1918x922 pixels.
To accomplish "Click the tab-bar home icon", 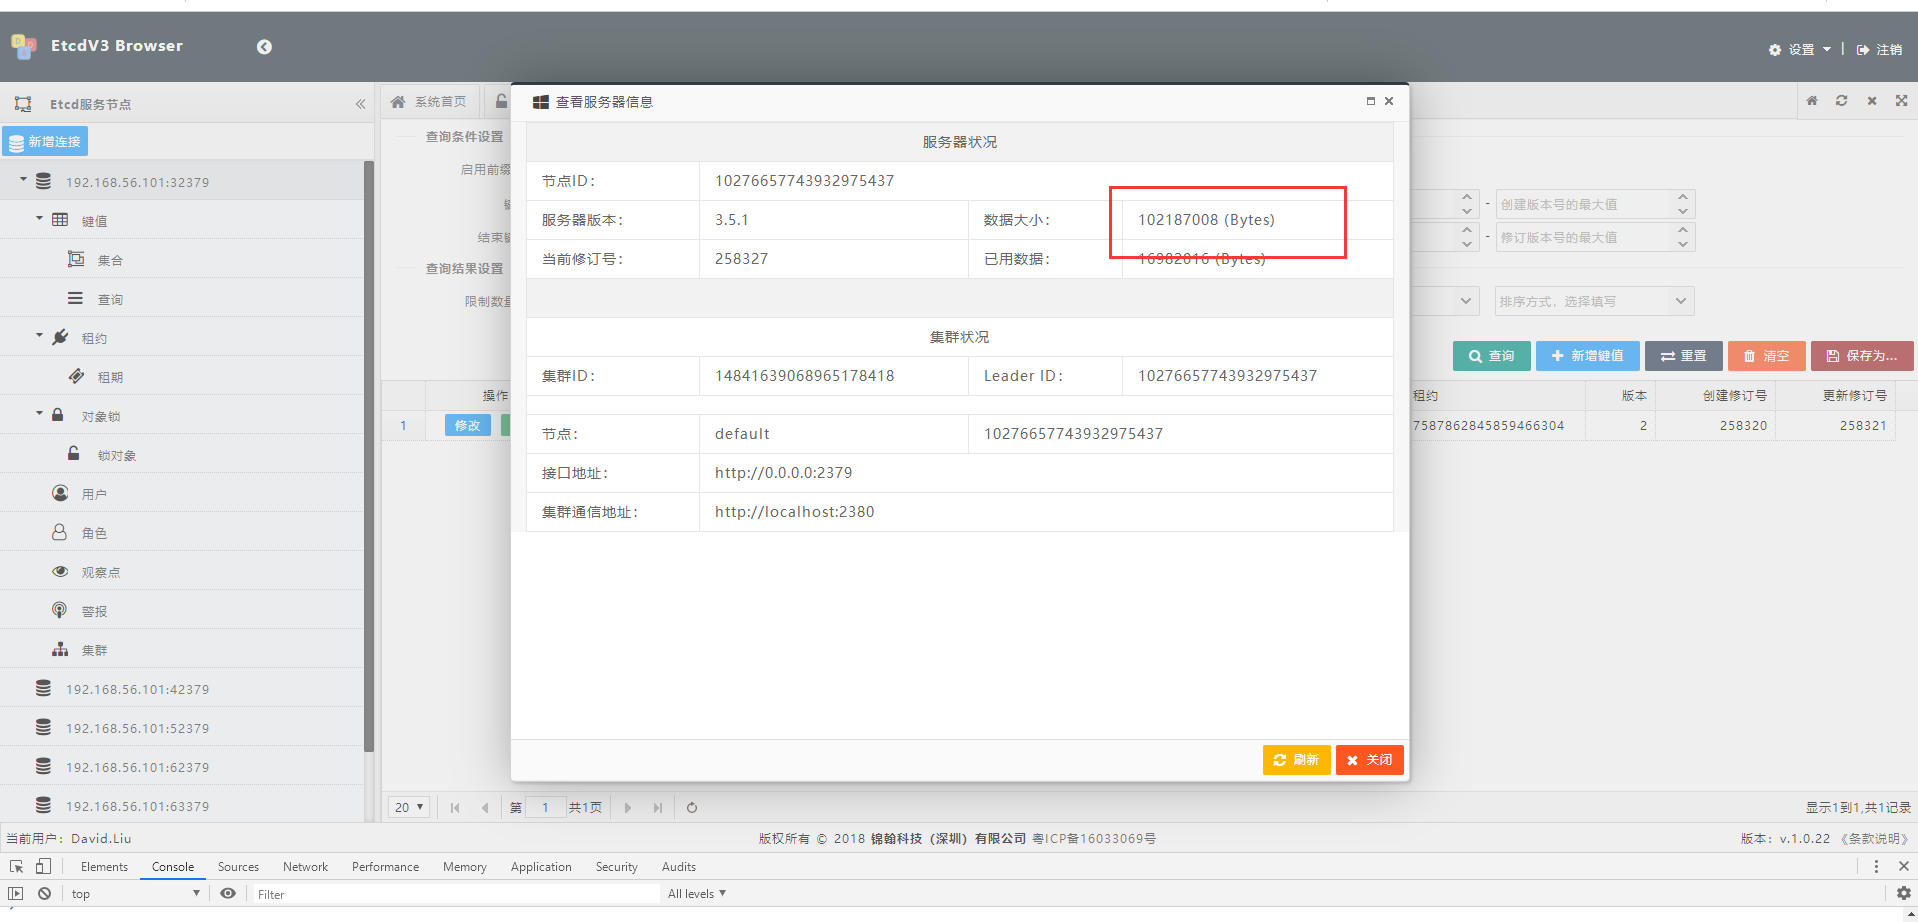I will click(1812, 101).
